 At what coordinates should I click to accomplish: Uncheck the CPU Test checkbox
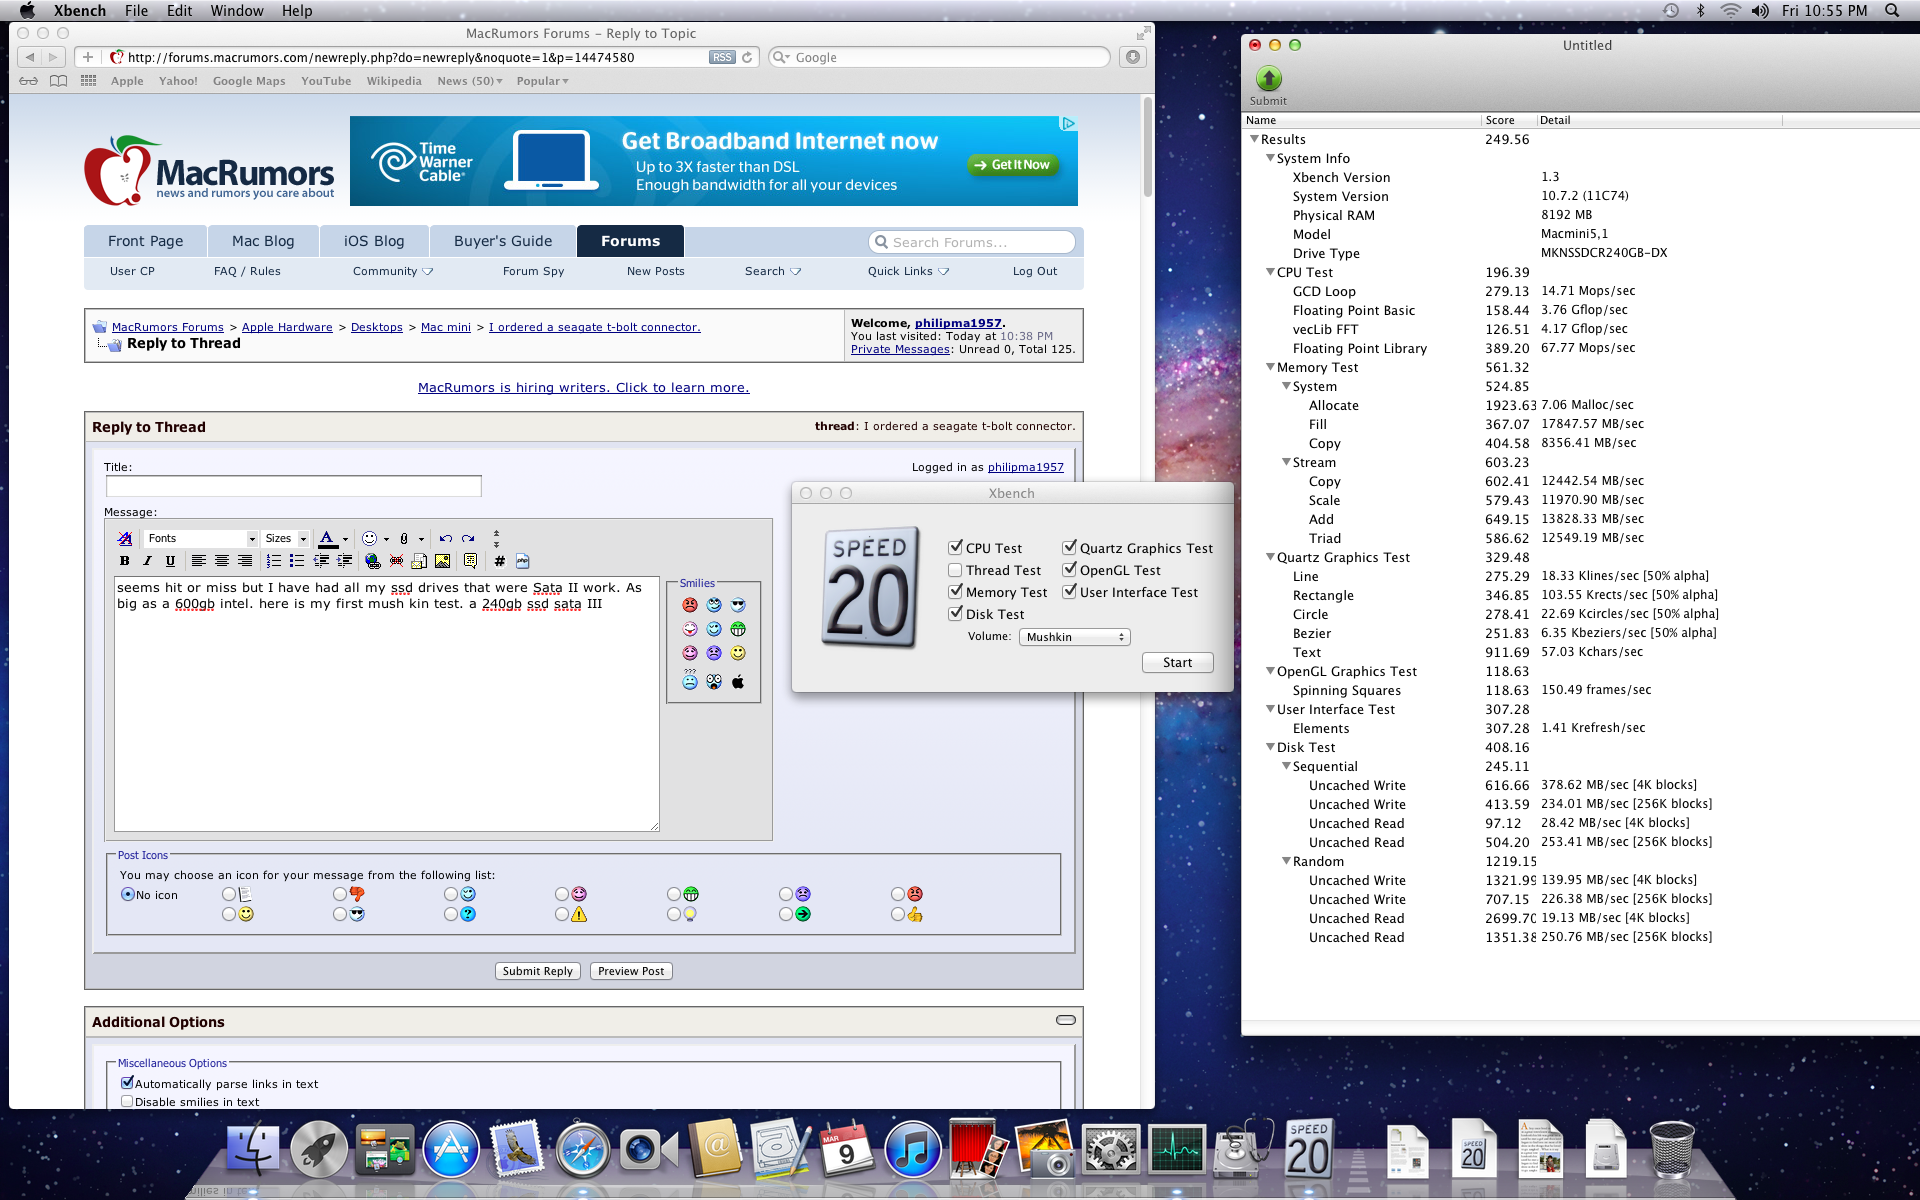955,547
